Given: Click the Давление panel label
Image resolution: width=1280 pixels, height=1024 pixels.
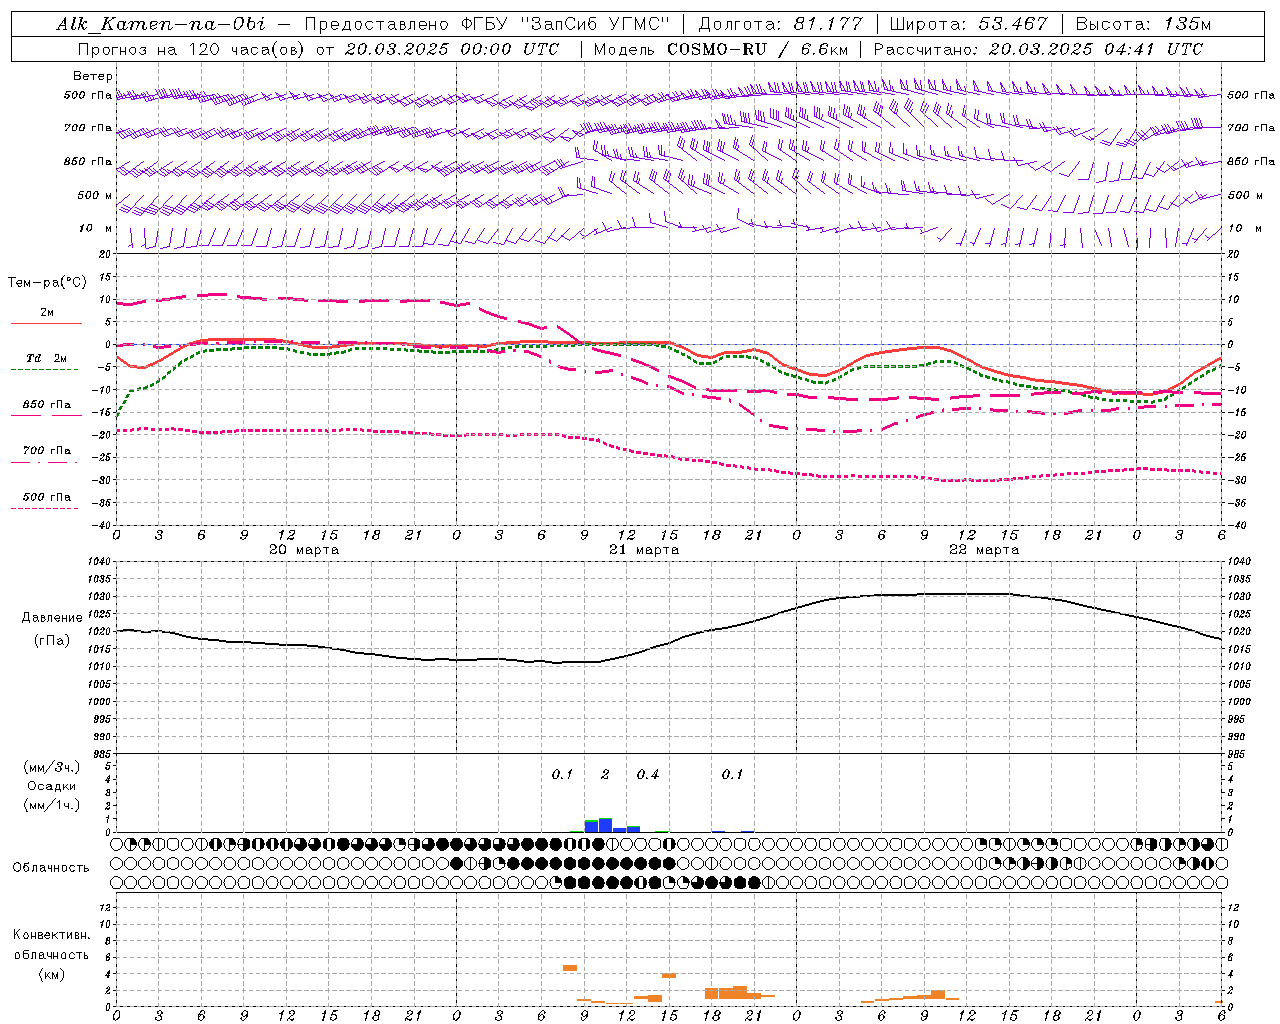Looking at the screenshot, I should coord(52,618).
